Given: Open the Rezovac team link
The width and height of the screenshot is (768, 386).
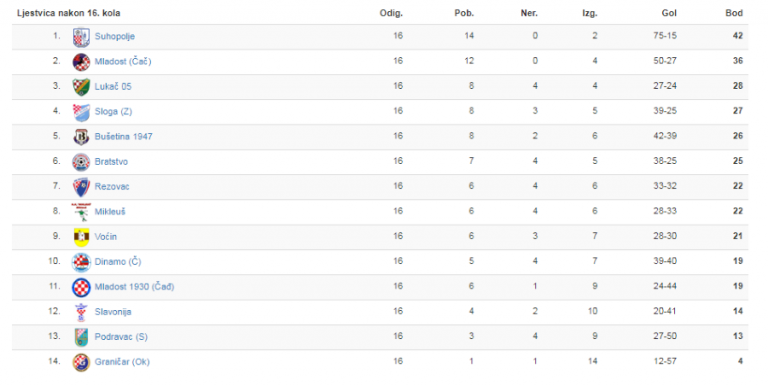Looking at the screenshot, I should pos(112,187).
